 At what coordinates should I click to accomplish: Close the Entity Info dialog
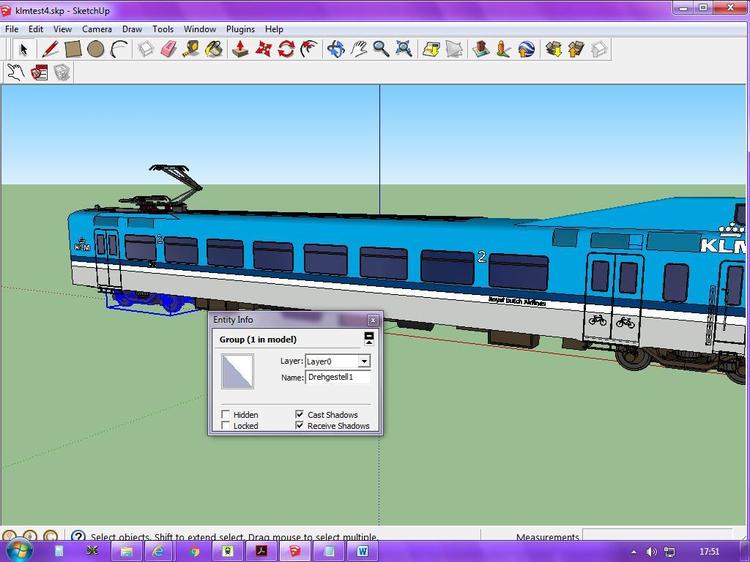click(373, 320)
